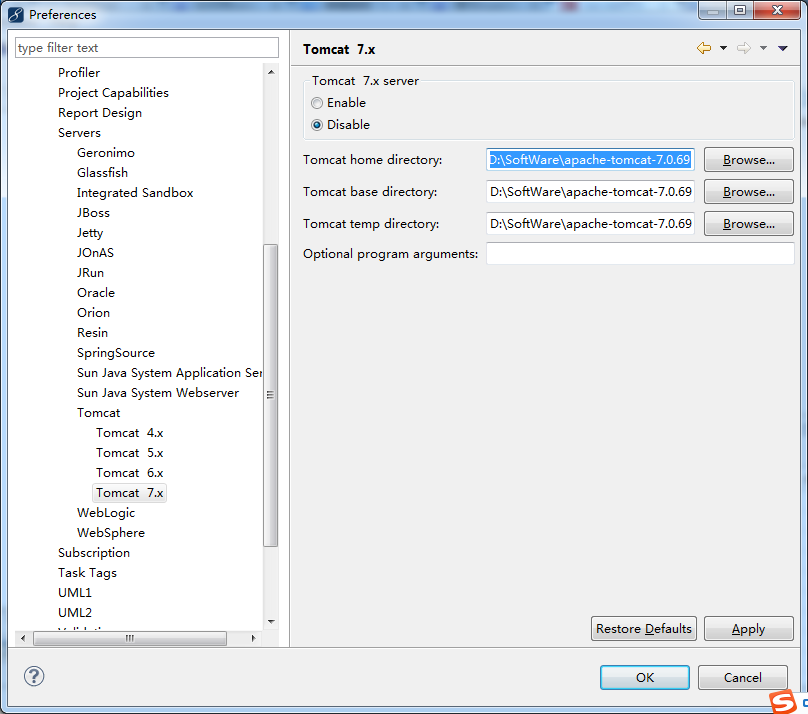Select the Servers tree node
The image size is (808, 714).
point(79,133)
